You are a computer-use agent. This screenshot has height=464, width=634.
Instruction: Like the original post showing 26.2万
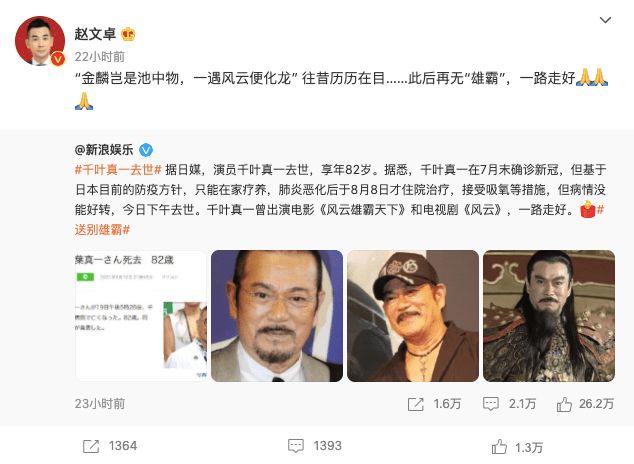[x=564, y=404]
